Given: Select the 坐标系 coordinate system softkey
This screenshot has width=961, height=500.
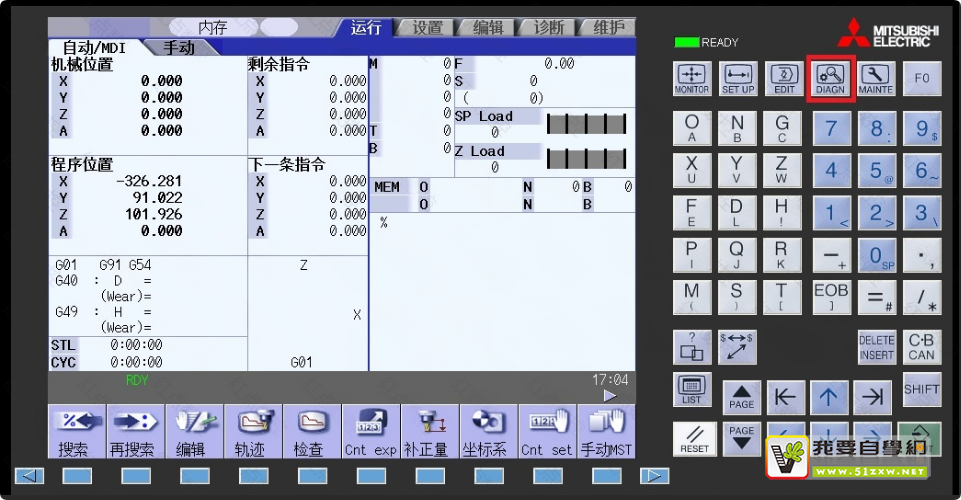Looking at the screenshot, I should tap(485, 431).
